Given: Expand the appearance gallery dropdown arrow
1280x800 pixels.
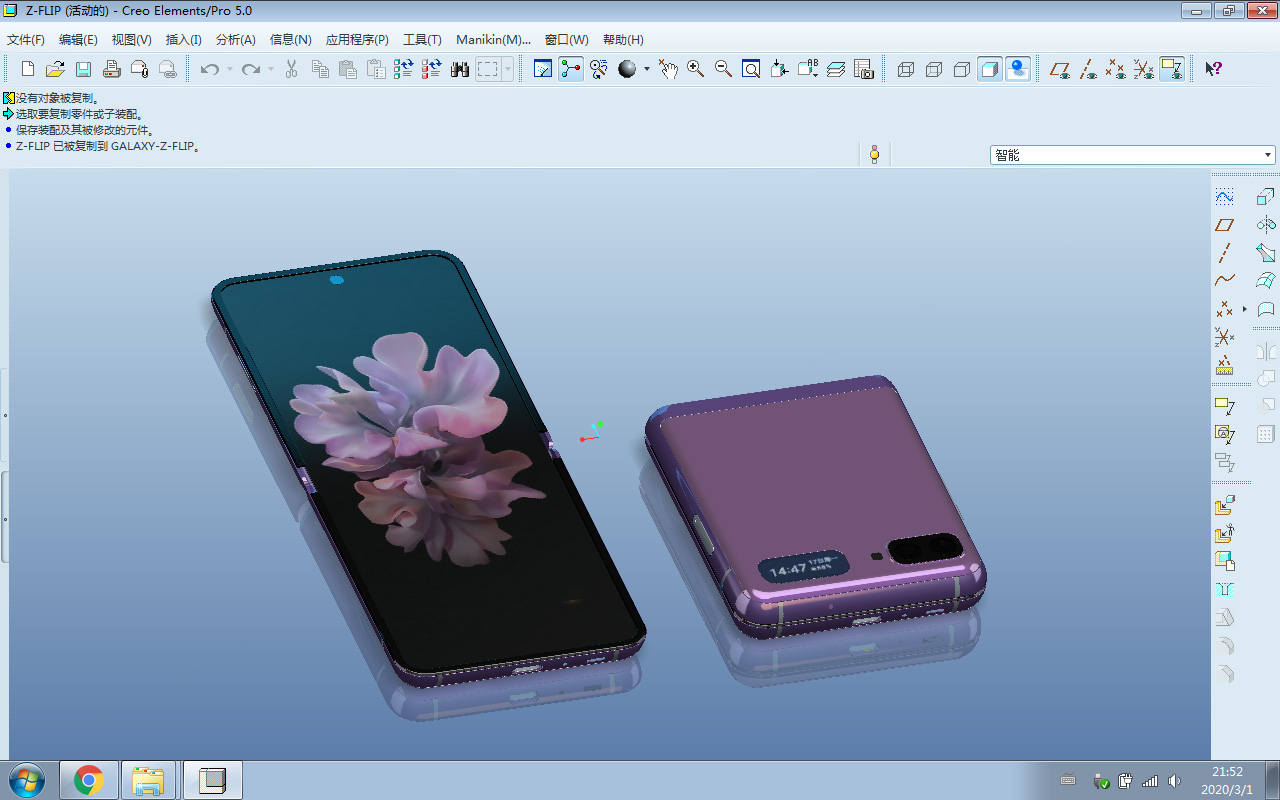Looking at the screenshot, I should point(647,69).
